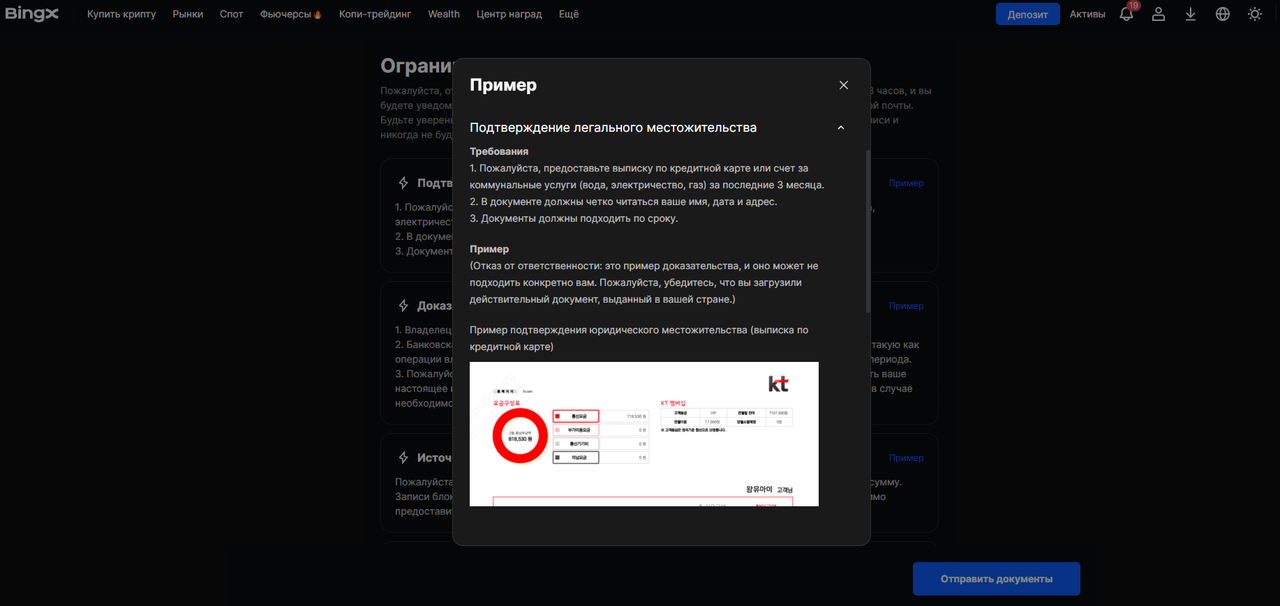
Task: Go to Рынки page
Action: pyautogui.click(x=187, y=14)
